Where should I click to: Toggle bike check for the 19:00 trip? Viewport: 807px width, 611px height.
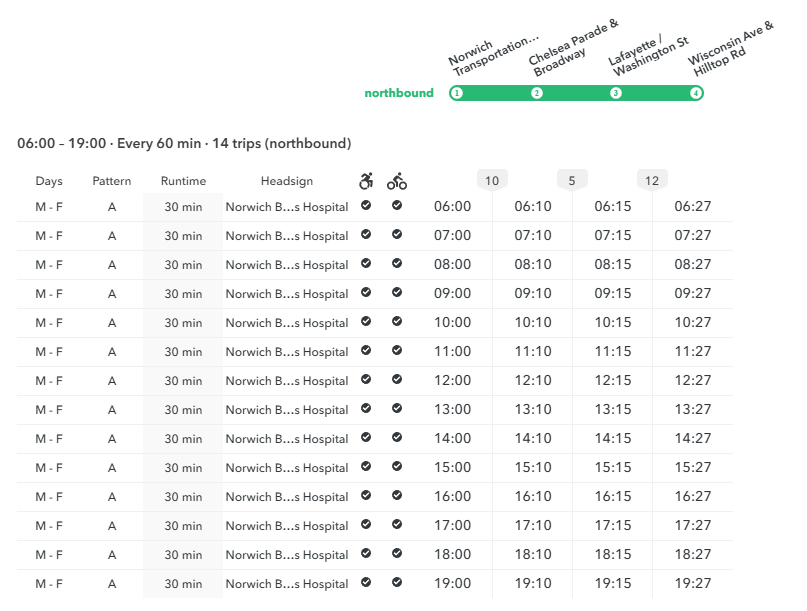tap(397, 582)
